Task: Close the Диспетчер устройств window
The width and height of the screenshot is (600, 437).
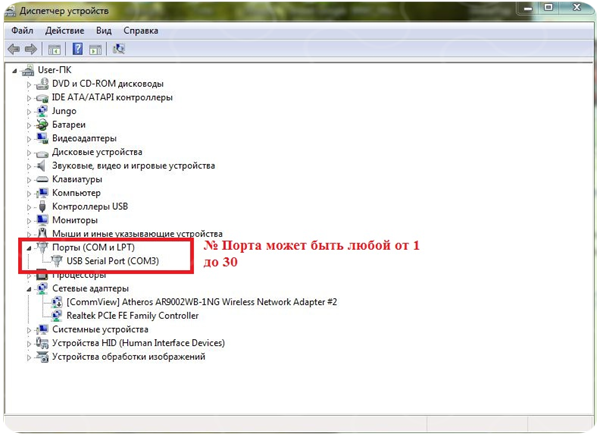Action: tap(577, 8)
